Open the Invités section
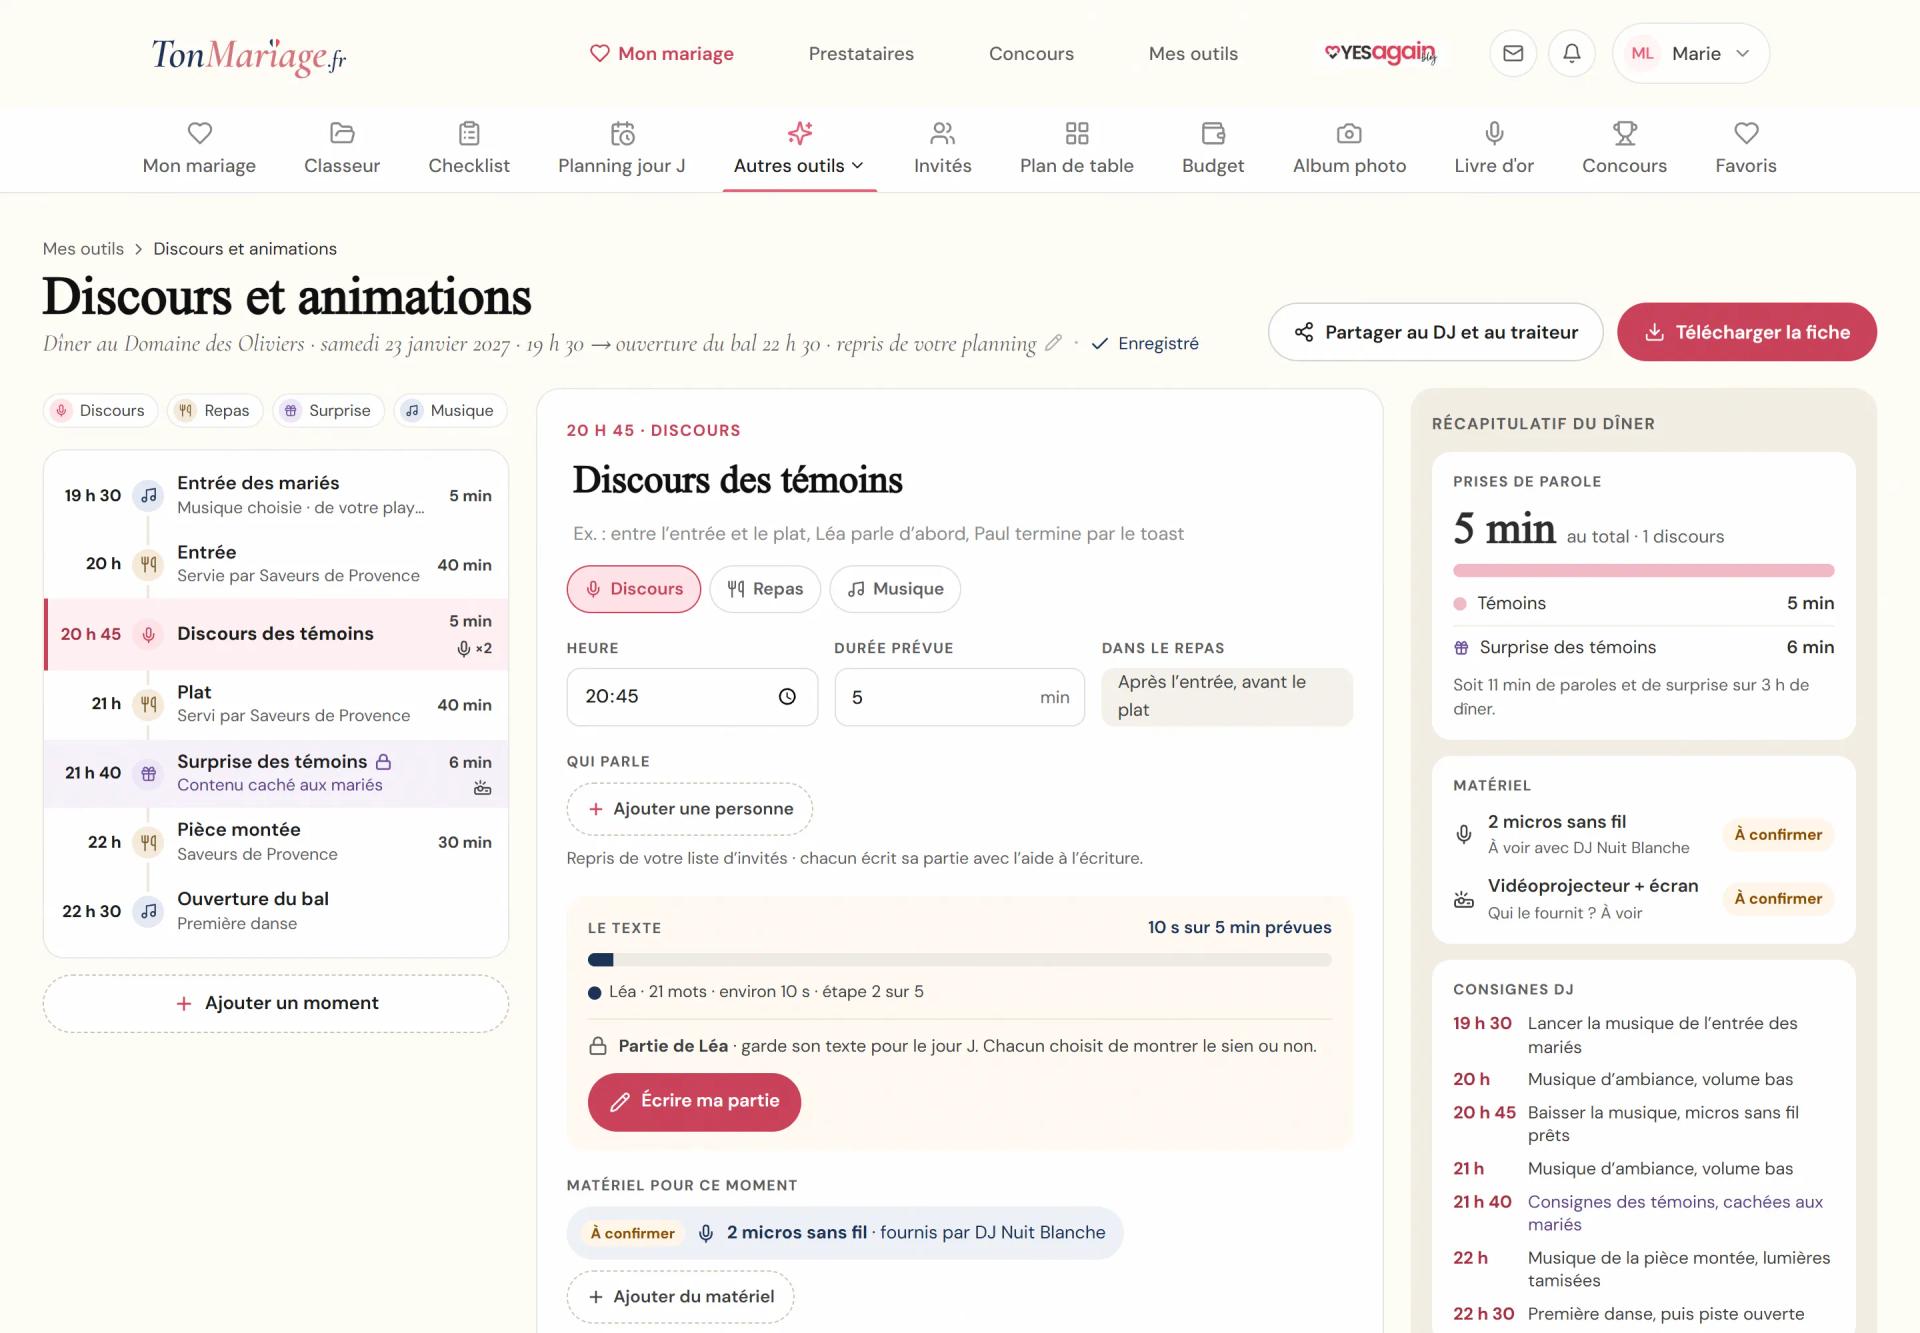The width and height of the screenshot is (1920, 1333). [942, 148]
